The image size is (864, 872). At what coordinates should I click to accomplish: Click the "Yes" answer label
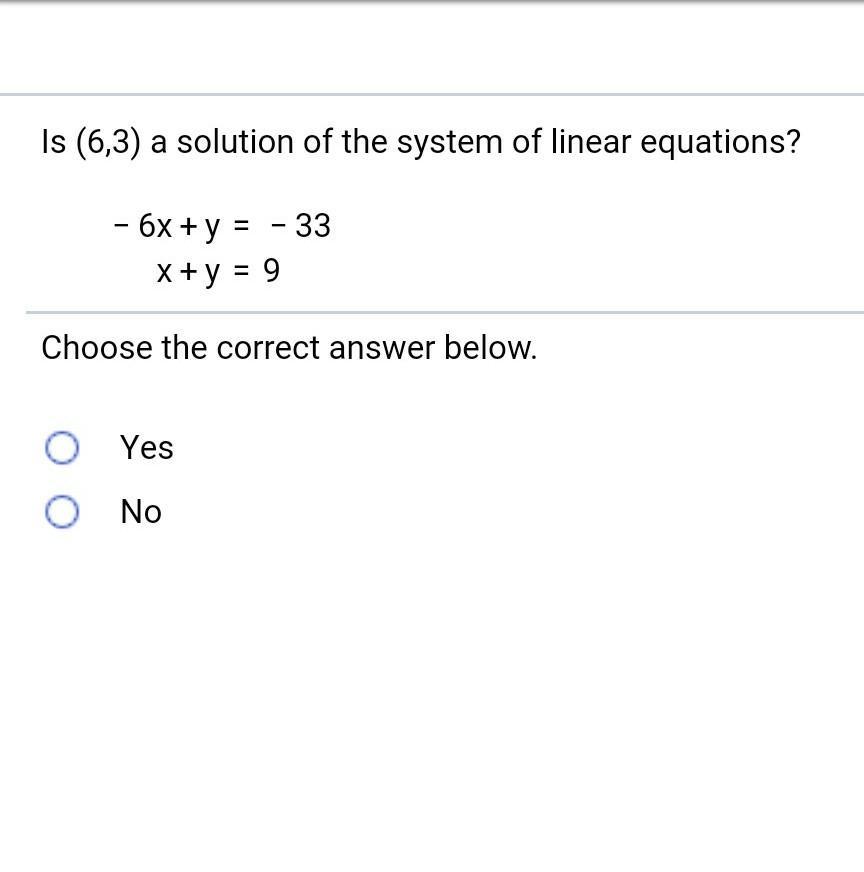coord(146,448)
